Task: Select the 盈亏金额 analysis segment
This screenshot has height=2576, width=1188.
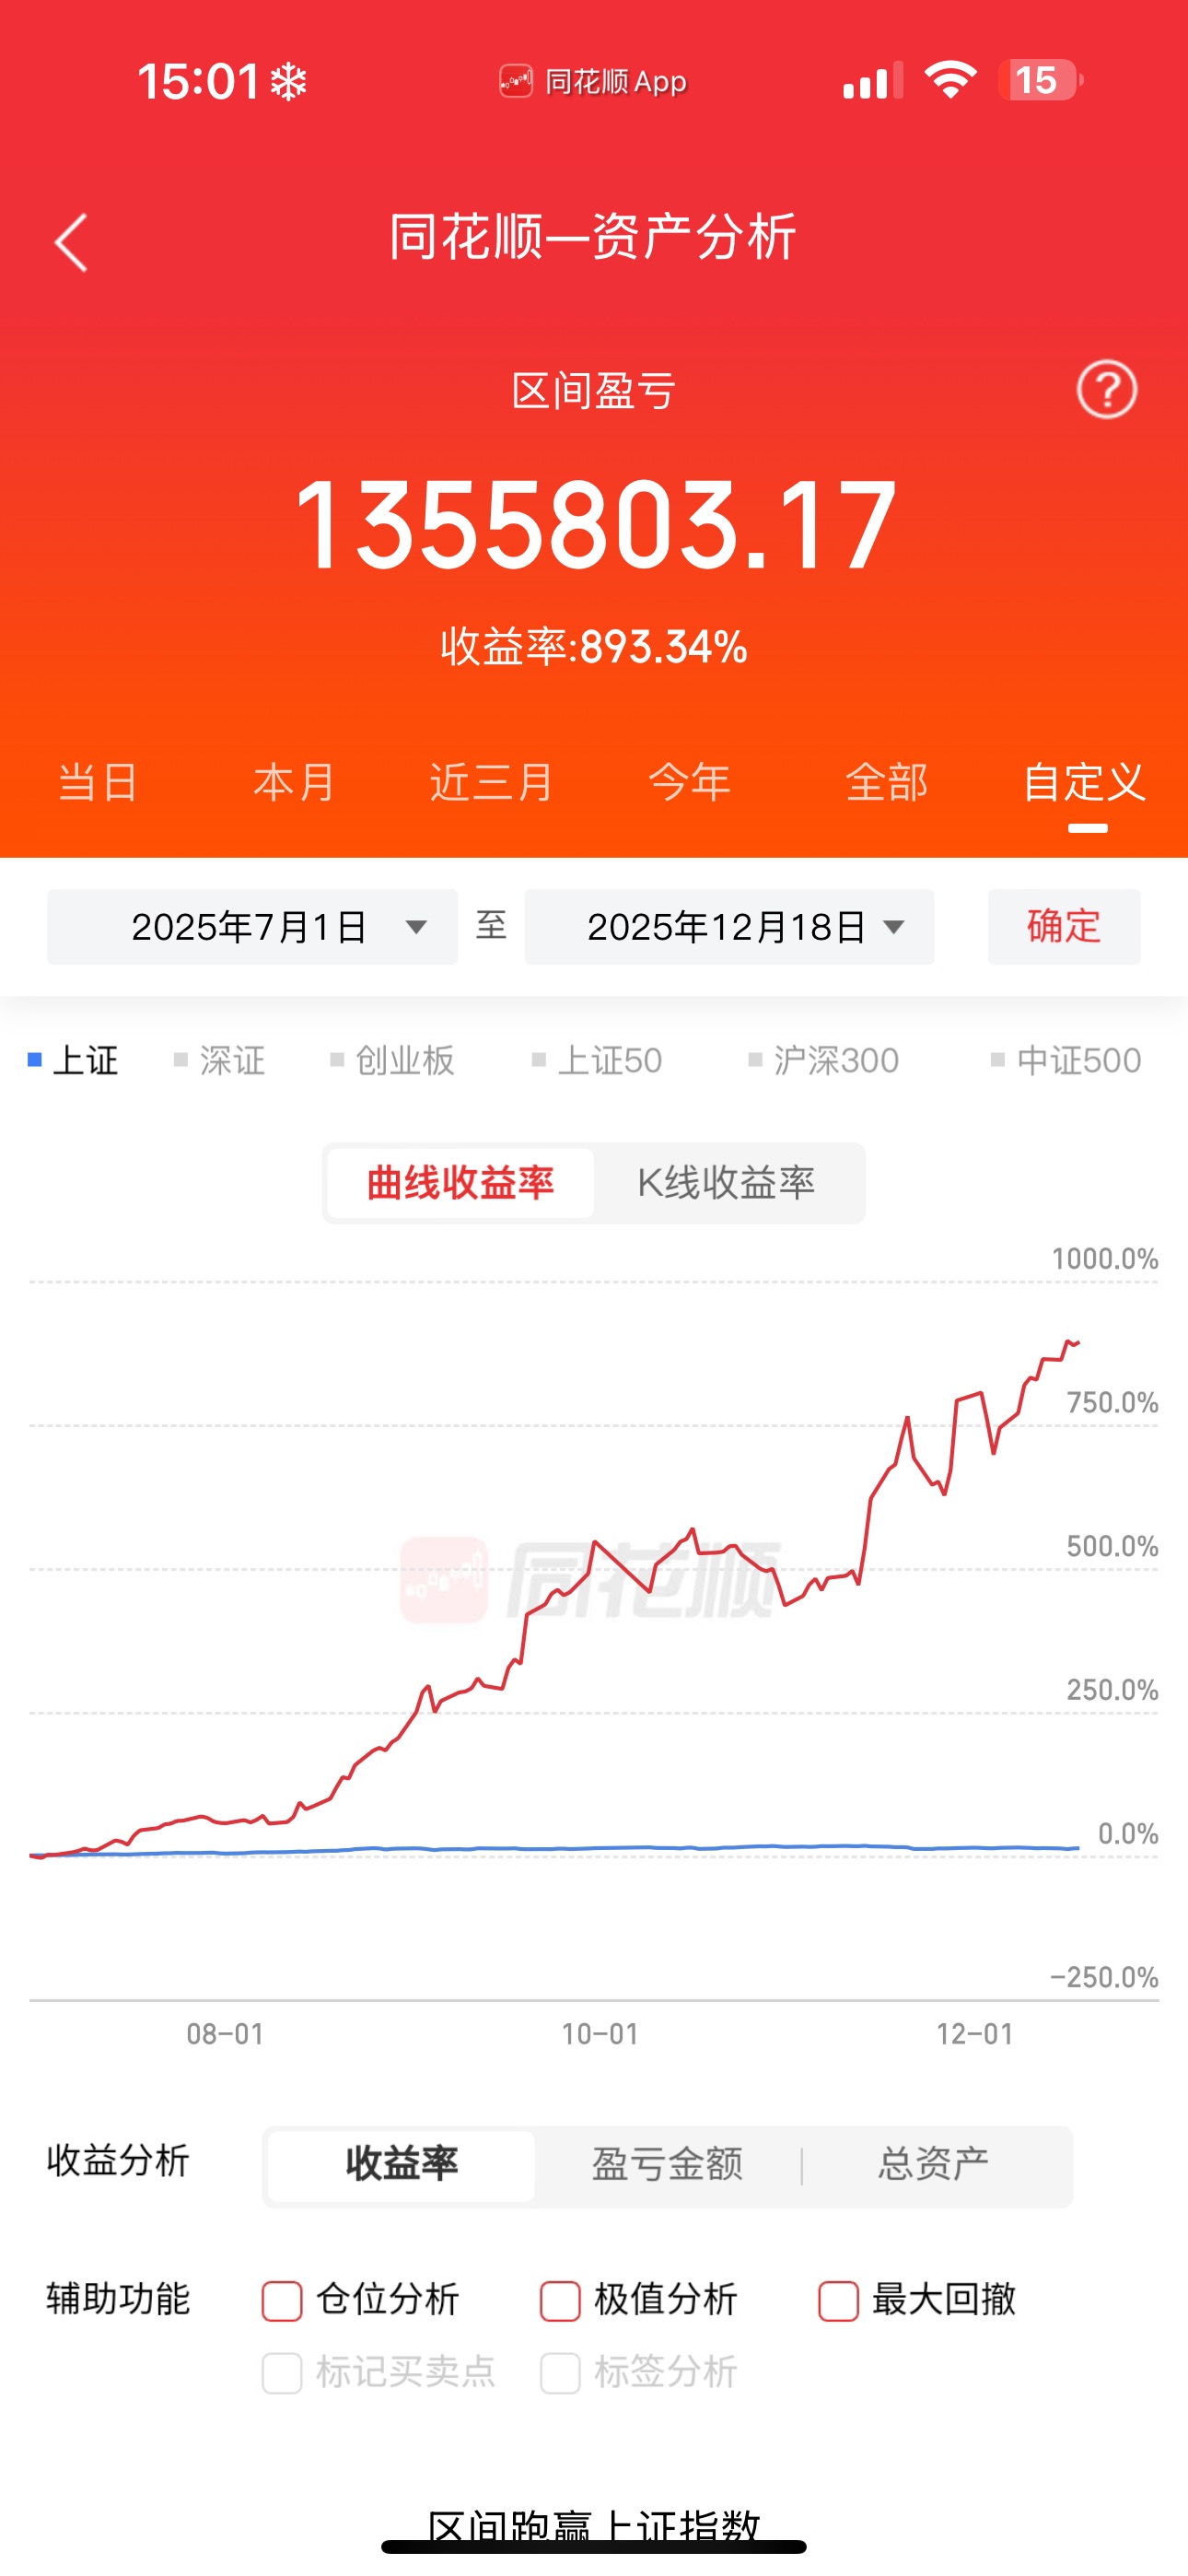Action: tap(667, 2165)
